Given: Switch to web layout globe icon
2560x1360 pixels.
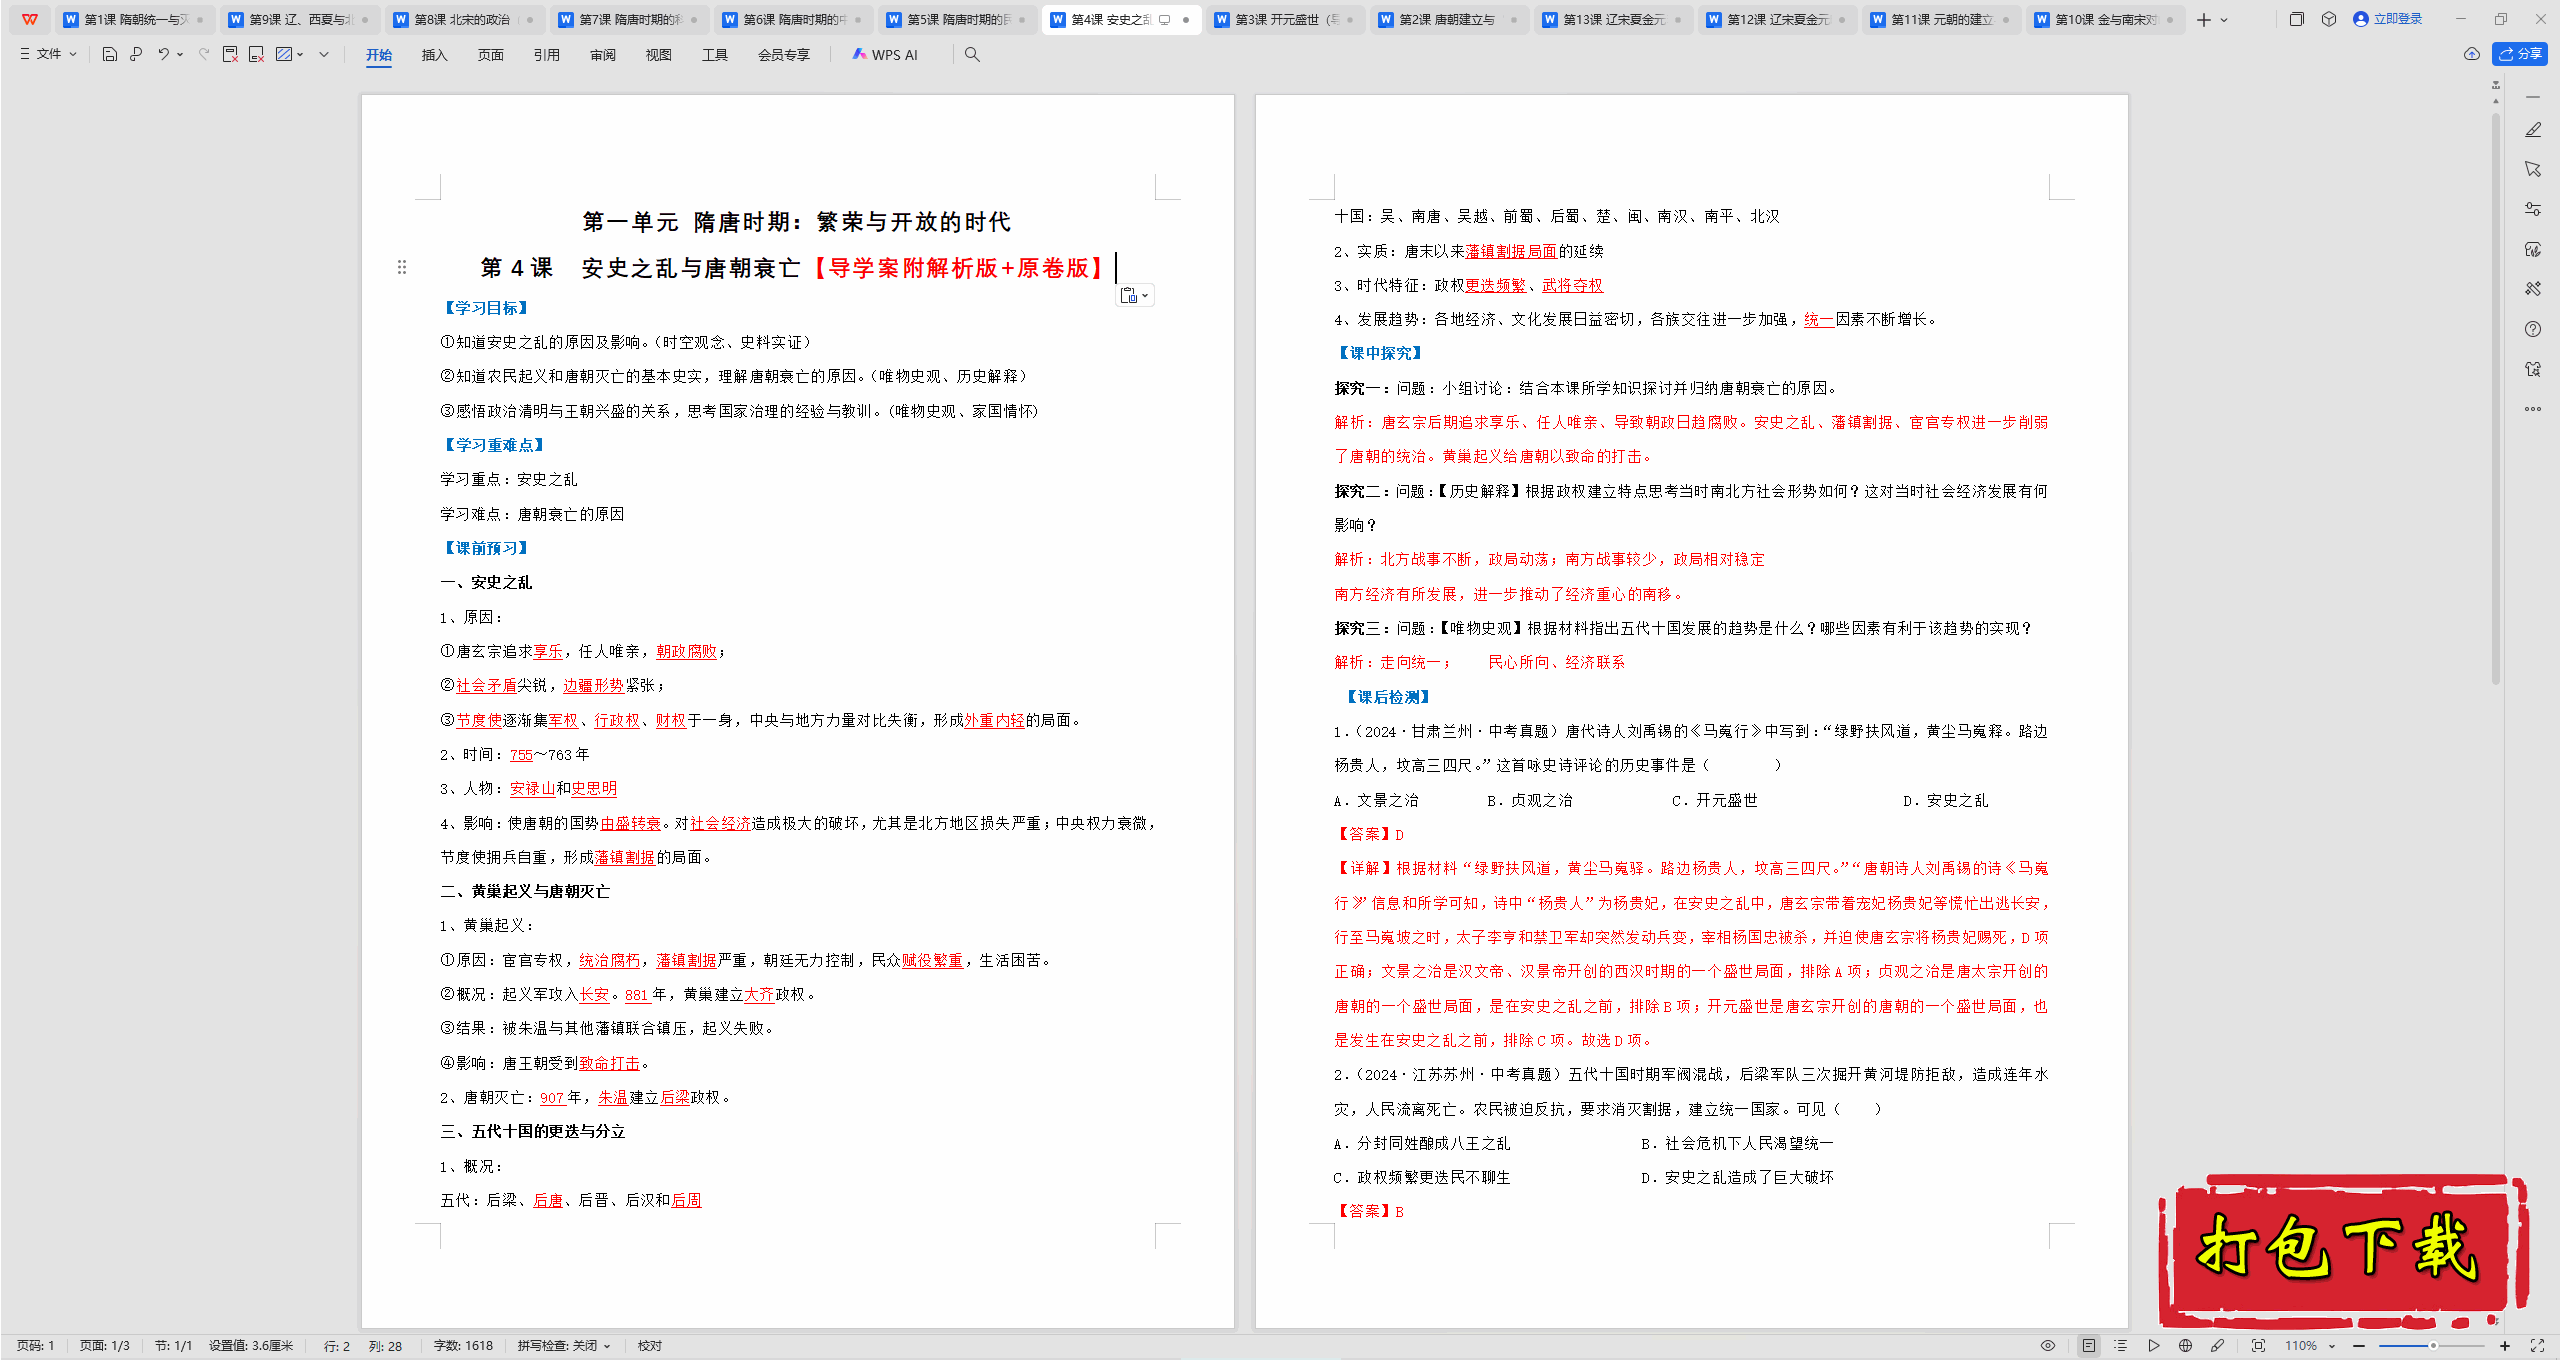Looking at the screenshot, I should point(2186,1346).
